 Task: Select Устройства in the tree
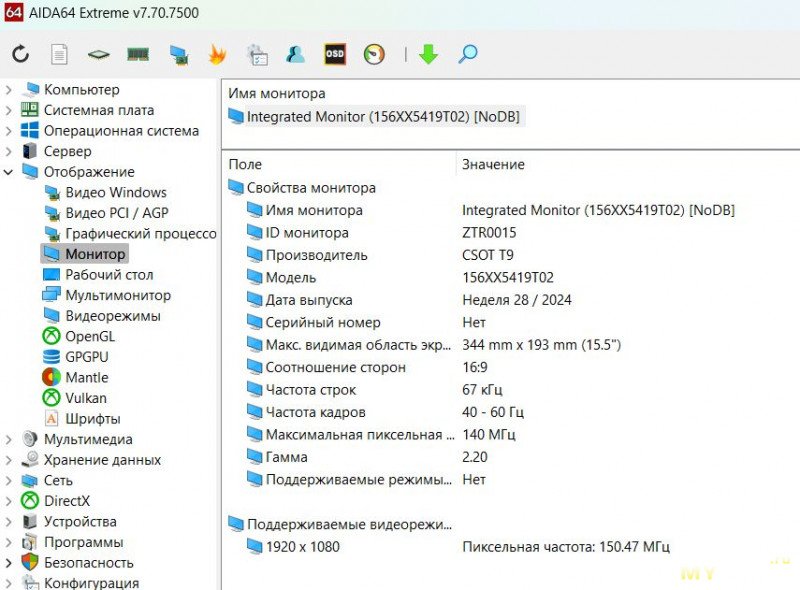coord(69,522)
